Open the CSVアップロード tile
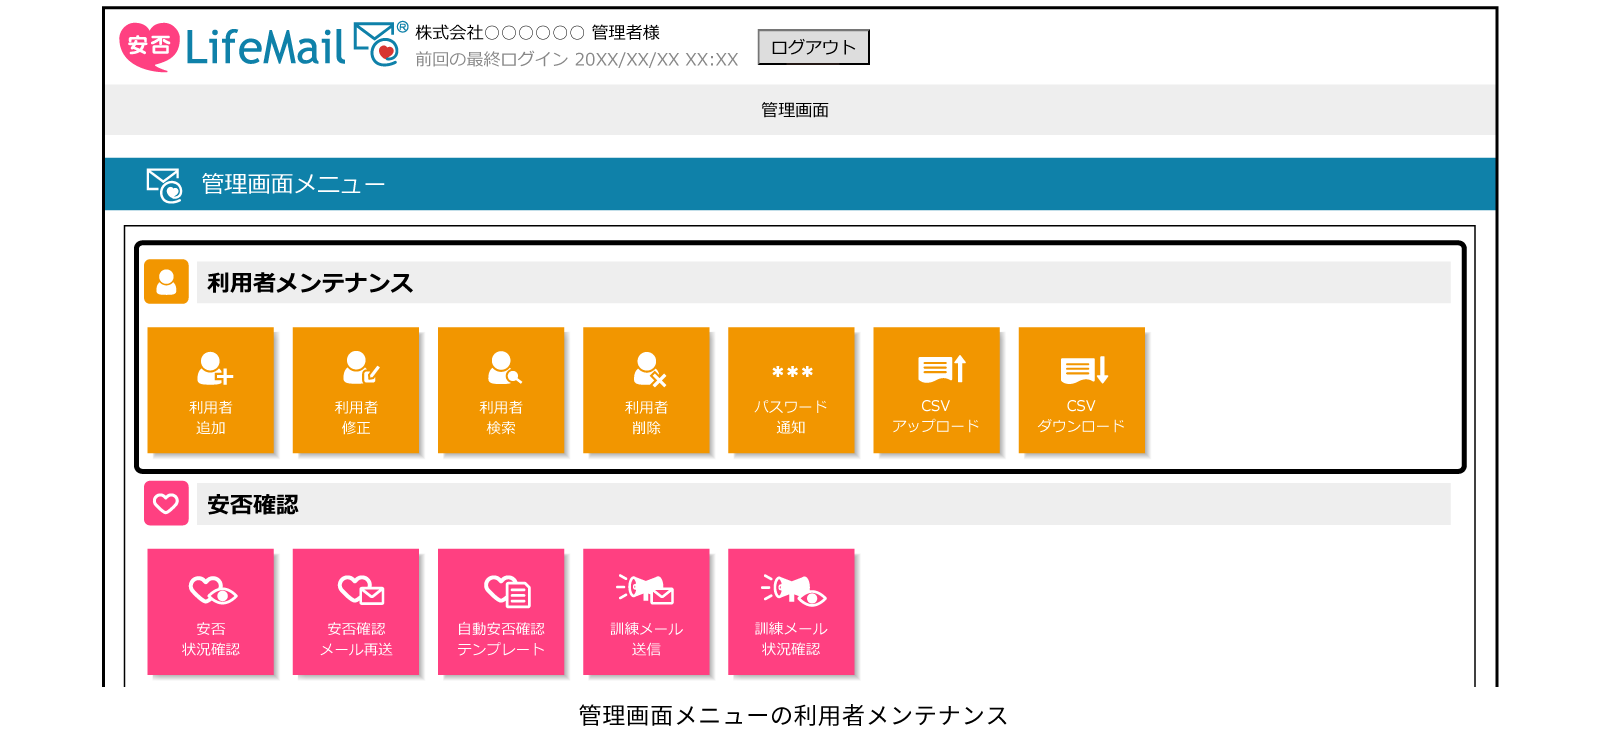1600x733 pixels. pyautogui.click(x=936, y=390)
